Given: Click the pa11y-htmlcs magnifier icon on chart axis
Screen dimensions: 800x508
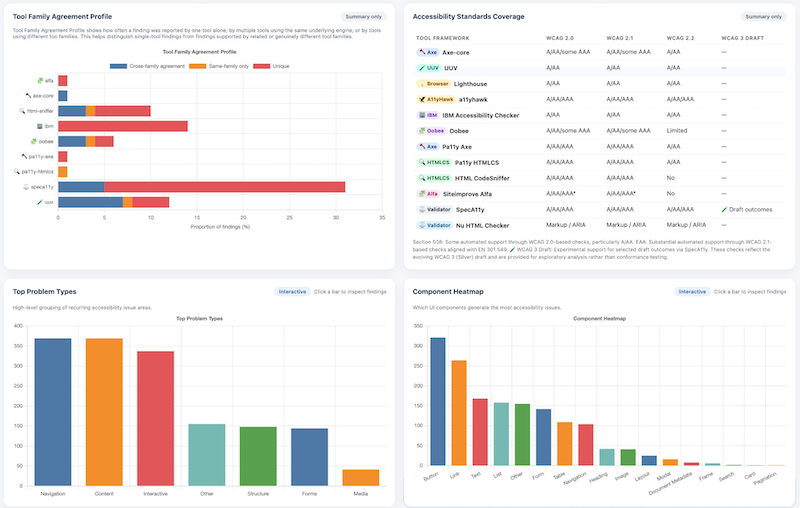Looking at the screenshot, I should click(17, 171).
